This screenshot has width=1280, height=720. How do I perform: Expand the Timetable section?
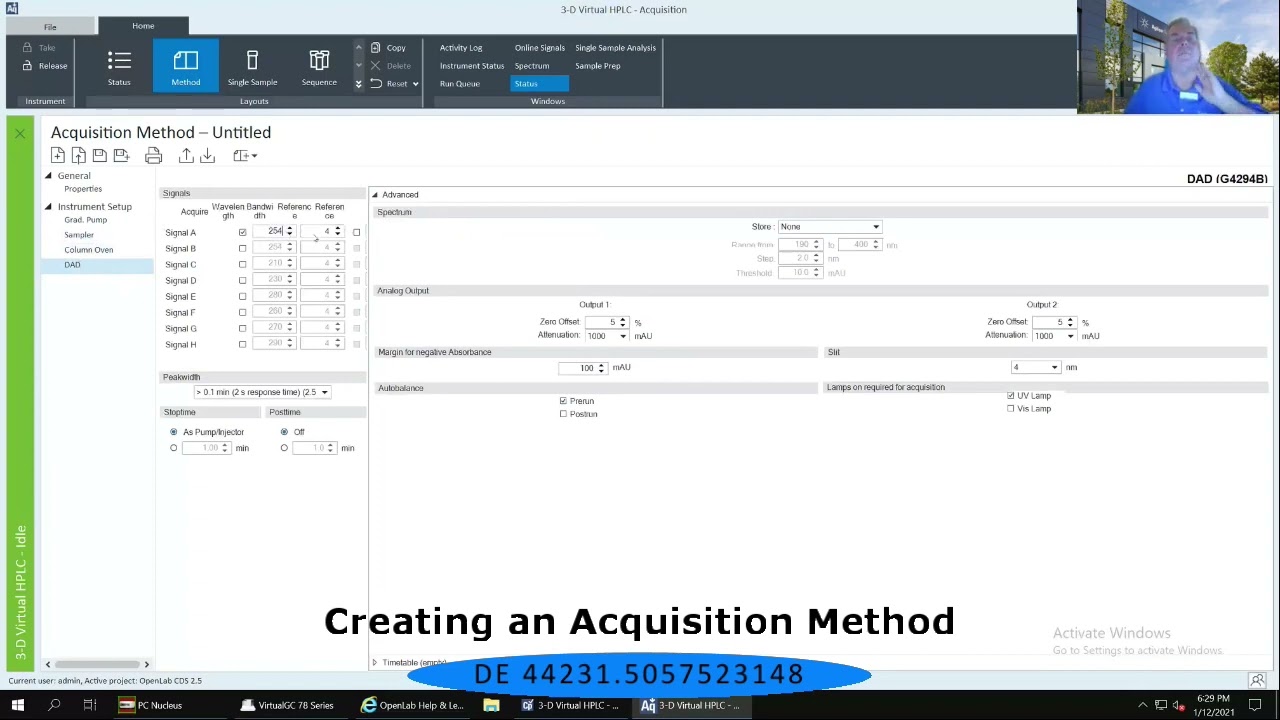click(375, 663)
